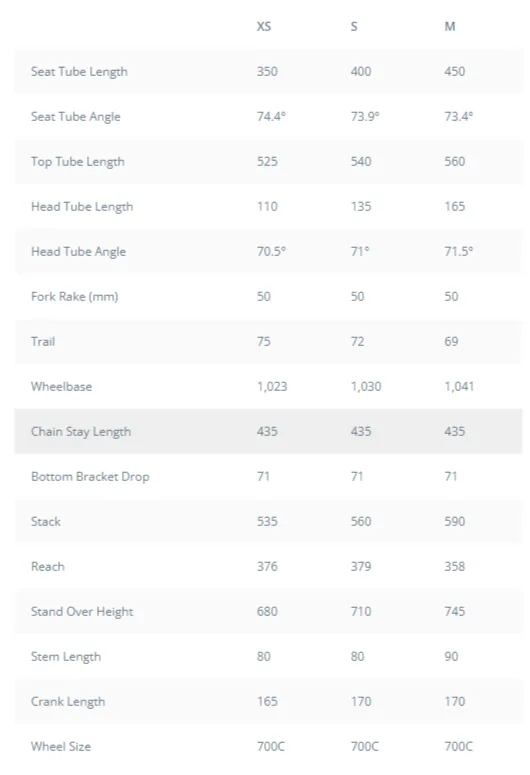Click the Wheelbase row label
Viewport: 530px width, 775px height.
coord(61,387)
